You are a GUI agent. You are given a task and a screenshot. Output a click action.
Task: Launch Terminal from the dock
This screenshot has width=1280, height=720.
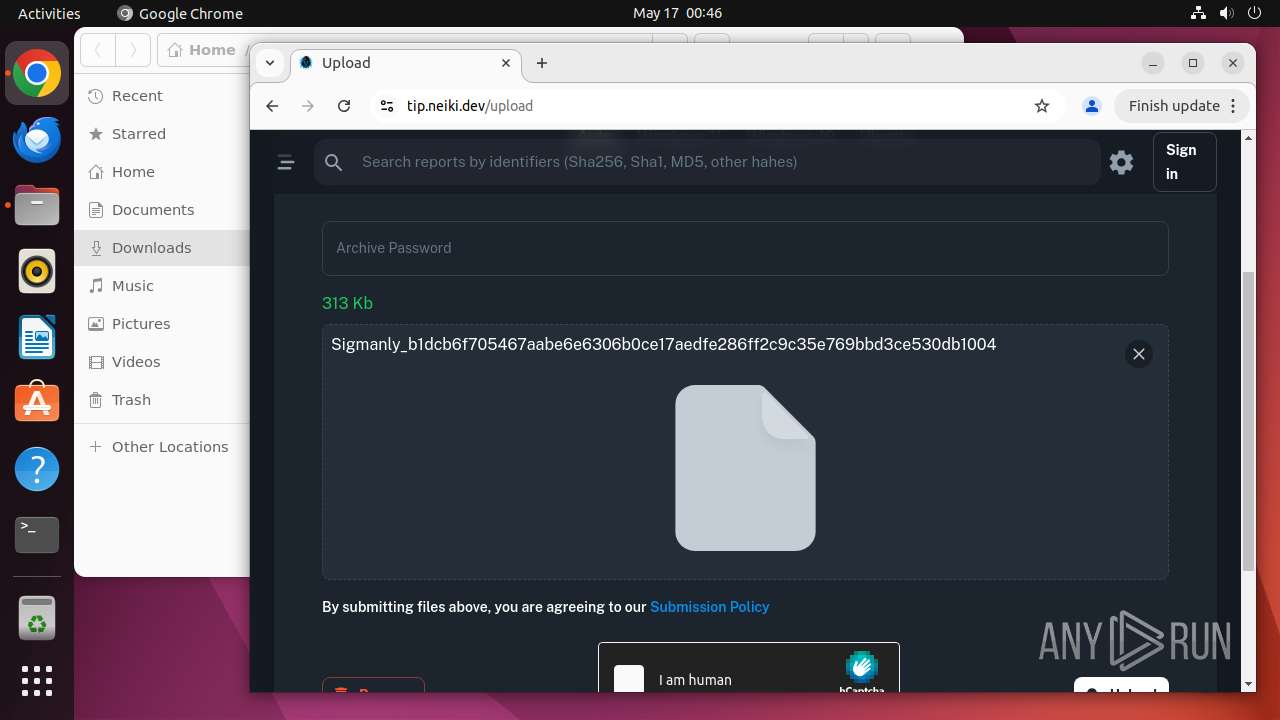[x=37, y=535]
